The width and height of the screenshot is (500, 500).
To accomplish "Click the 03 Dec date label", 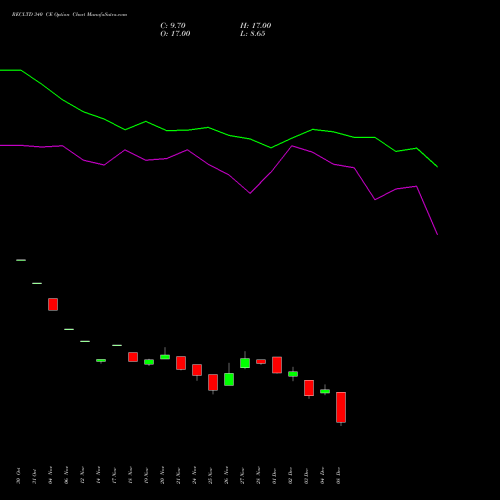I will point(306,476).
